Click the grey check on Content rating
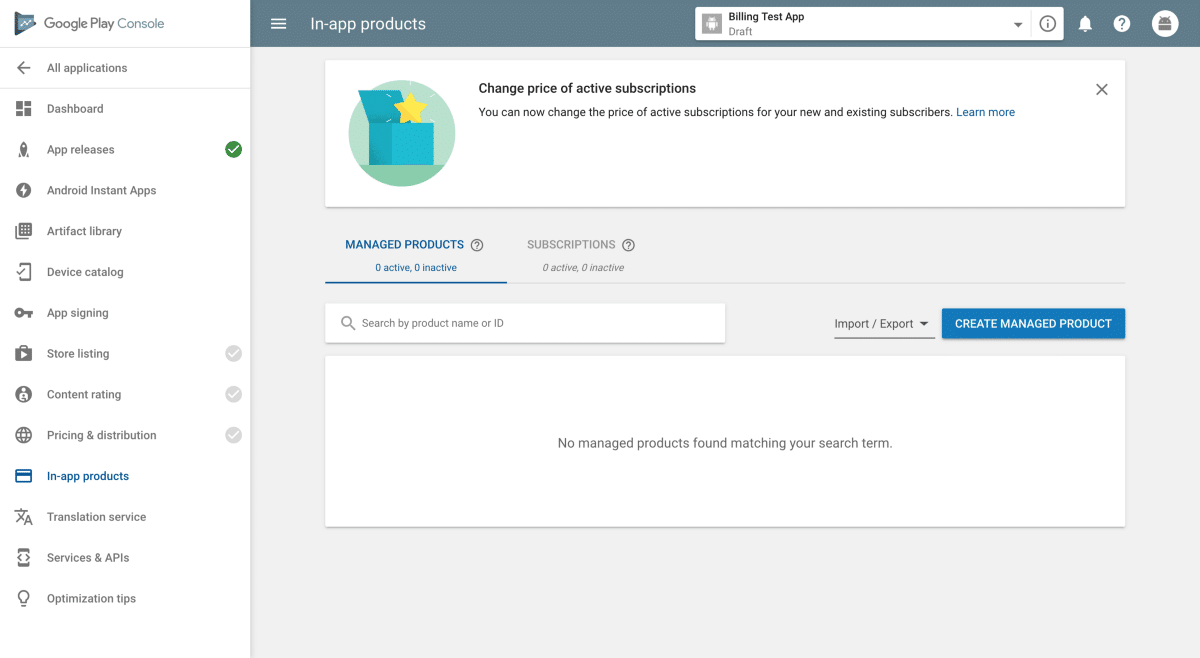This screenshot has height=658, width=1200. click(x=233, y=394)
